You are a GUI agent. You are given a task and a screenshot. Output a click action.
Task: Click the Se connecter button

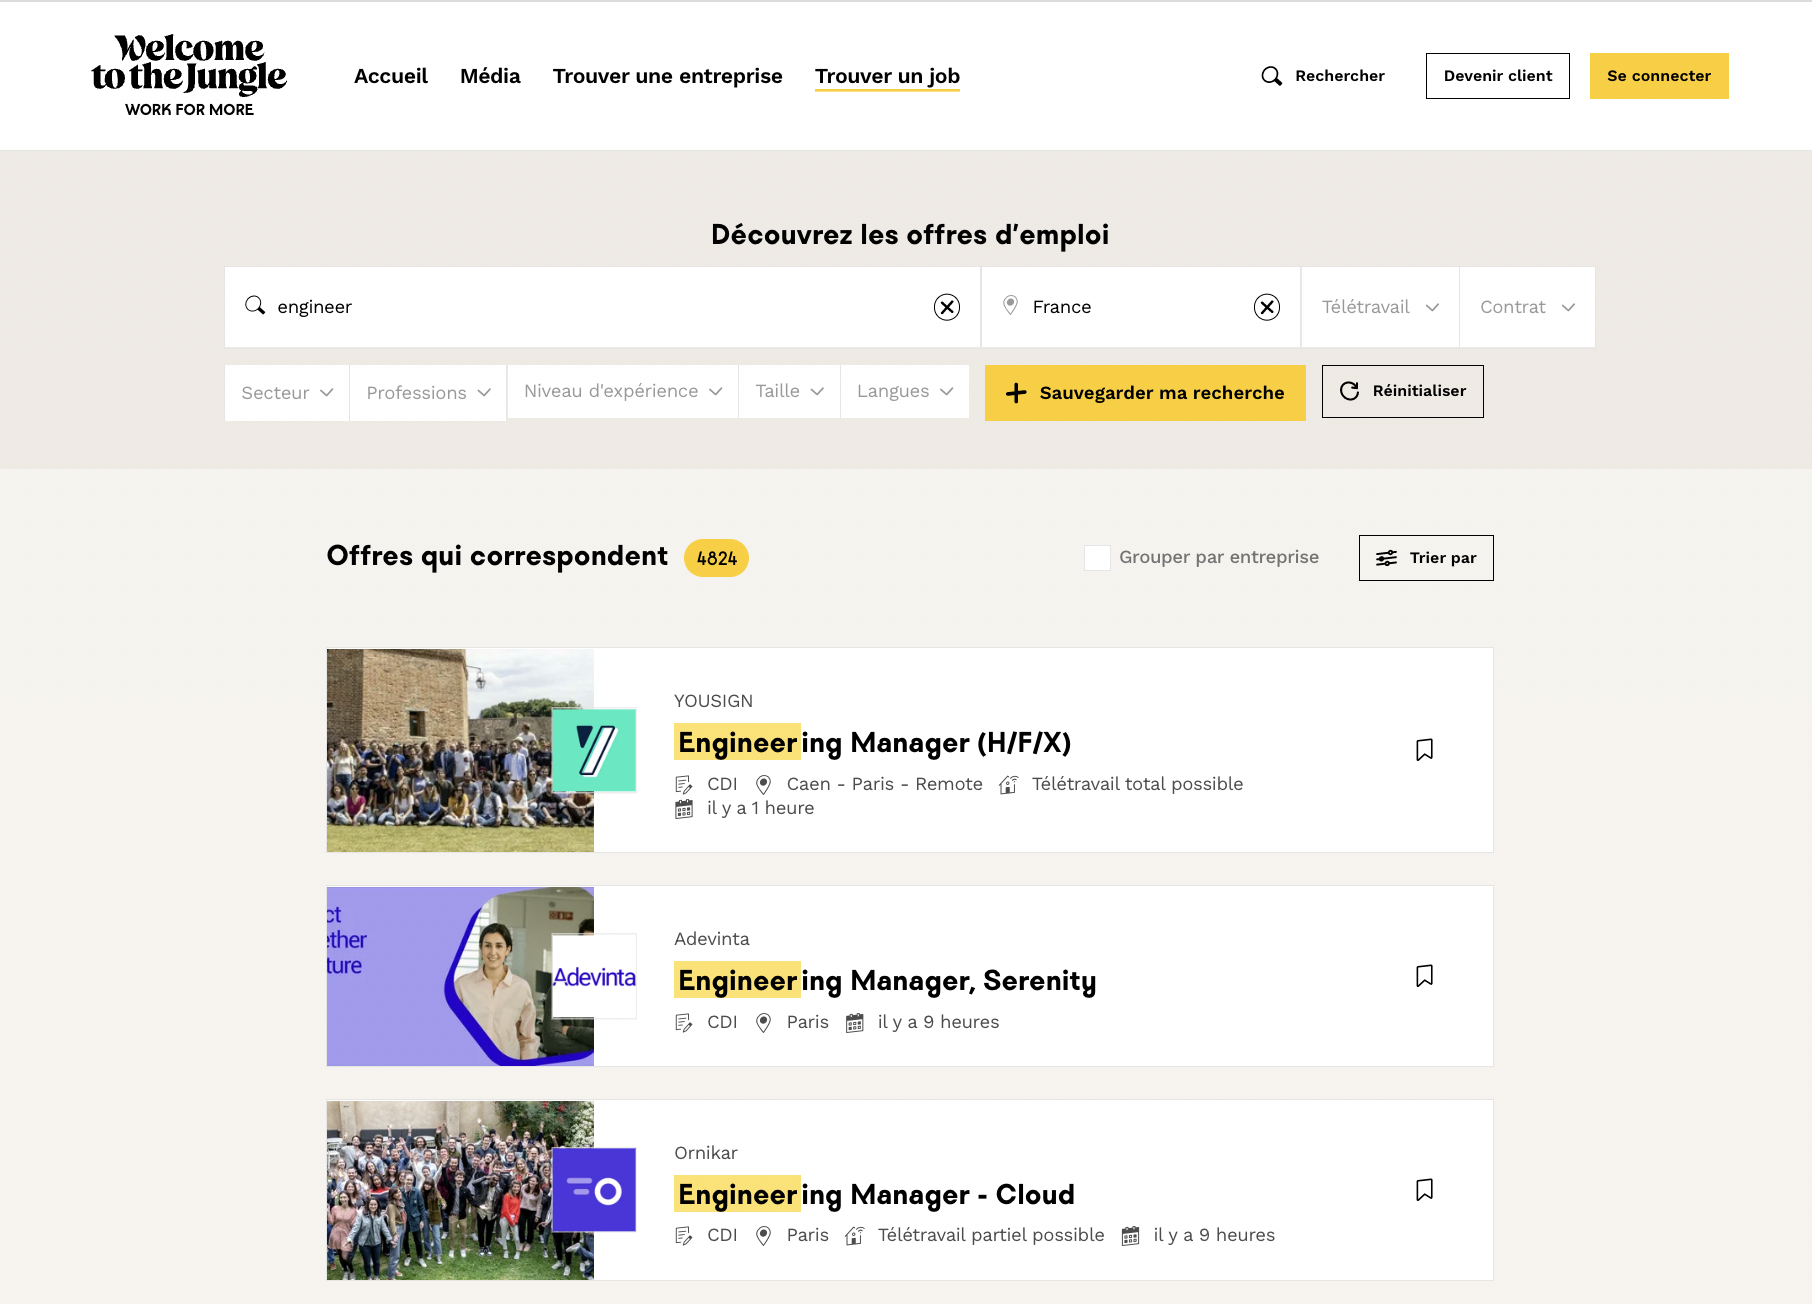[1659, 76]
